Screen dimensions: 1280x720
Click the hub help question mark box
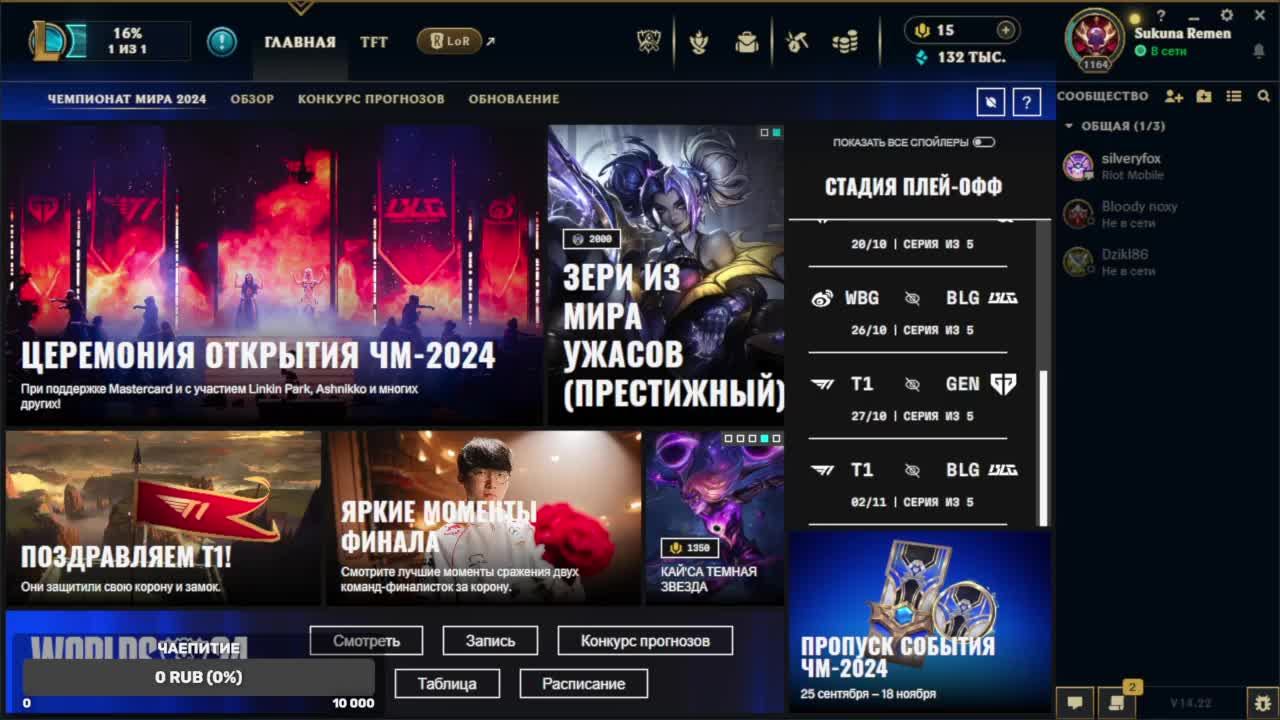pos(1027,102)
